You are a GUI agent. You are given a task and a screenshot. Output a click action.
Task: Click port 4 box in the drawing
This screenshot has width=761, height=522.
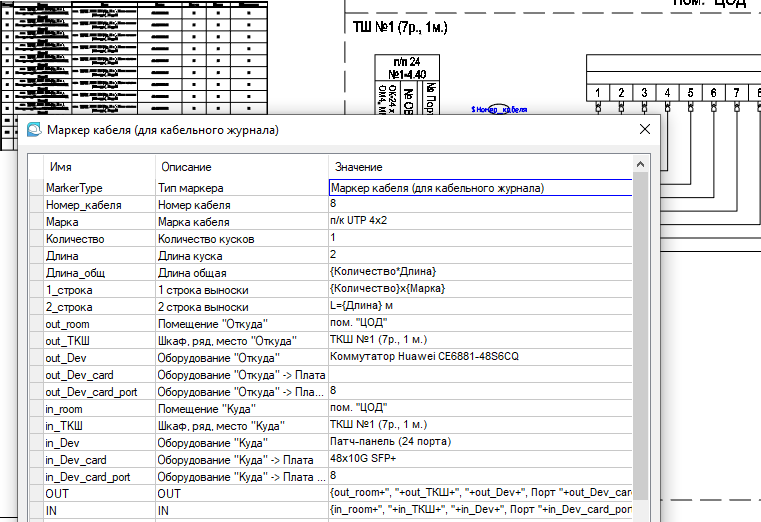[667, 93]
